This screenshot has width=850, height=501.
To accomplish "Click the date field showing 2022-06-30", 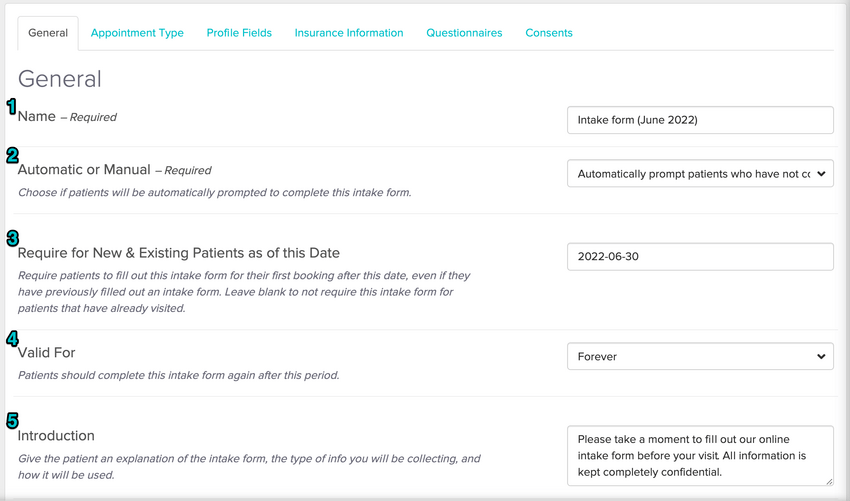I will click(x=699, y=256).
